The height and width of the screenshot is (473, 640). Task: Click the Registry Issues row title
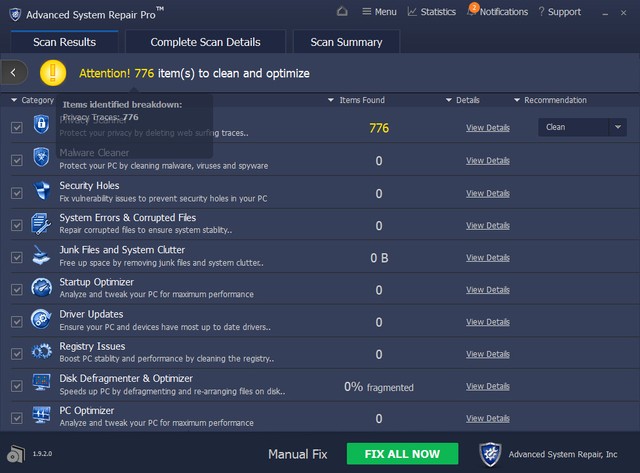click(92, 346)
